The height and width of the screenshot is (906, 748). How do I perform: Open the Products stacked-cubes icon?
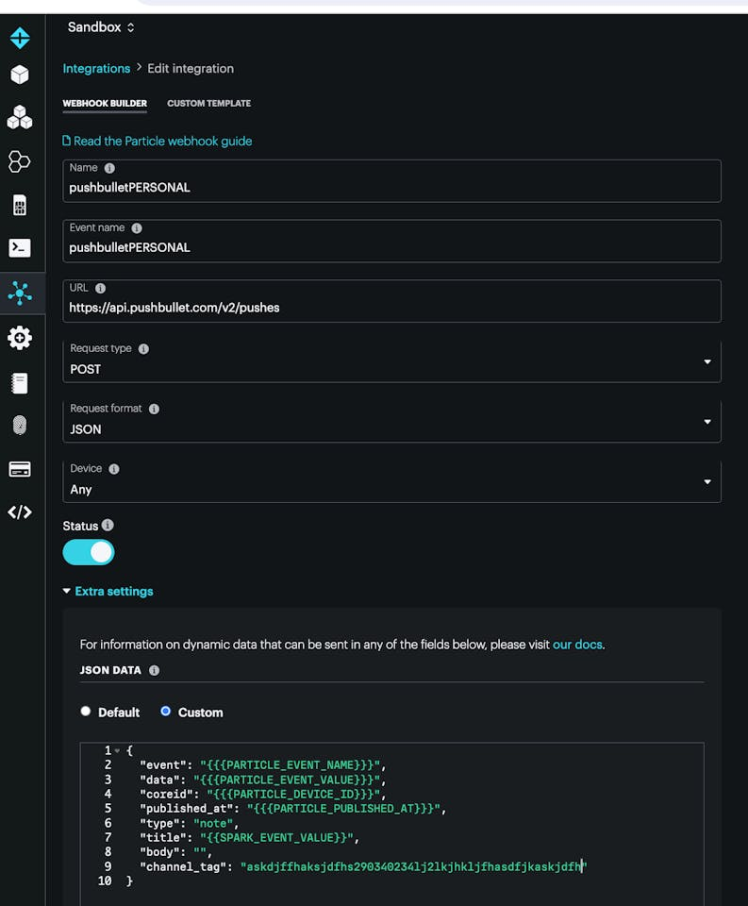[19, 118]
